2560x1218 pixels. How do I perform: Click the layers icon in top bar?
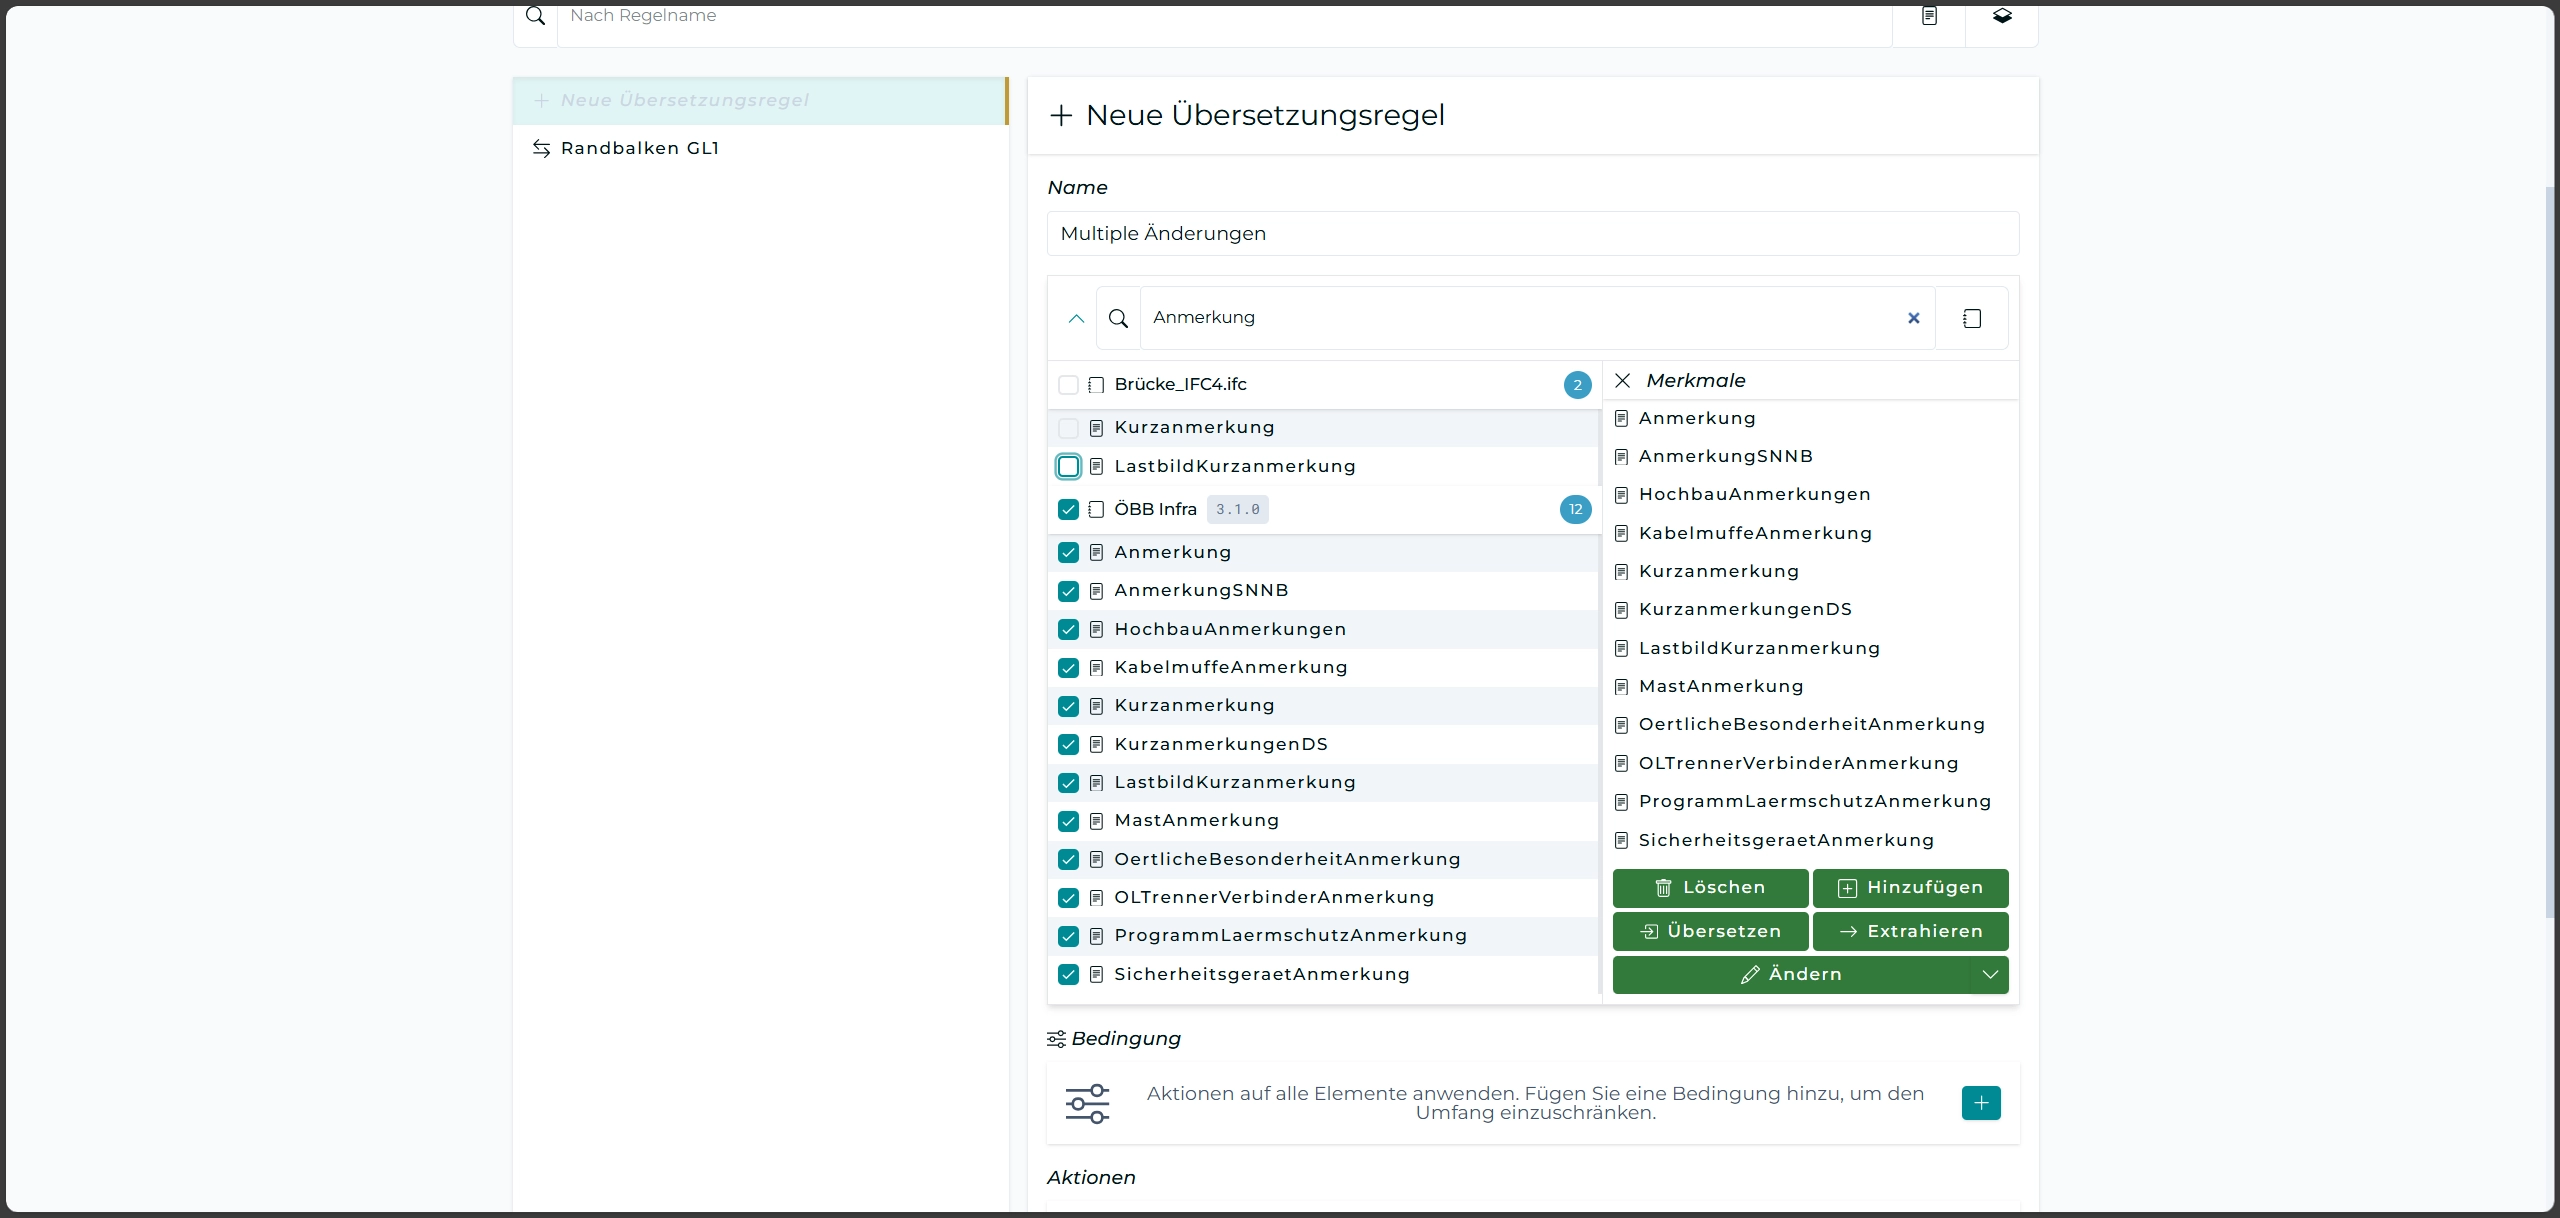tap(2002, 16)
